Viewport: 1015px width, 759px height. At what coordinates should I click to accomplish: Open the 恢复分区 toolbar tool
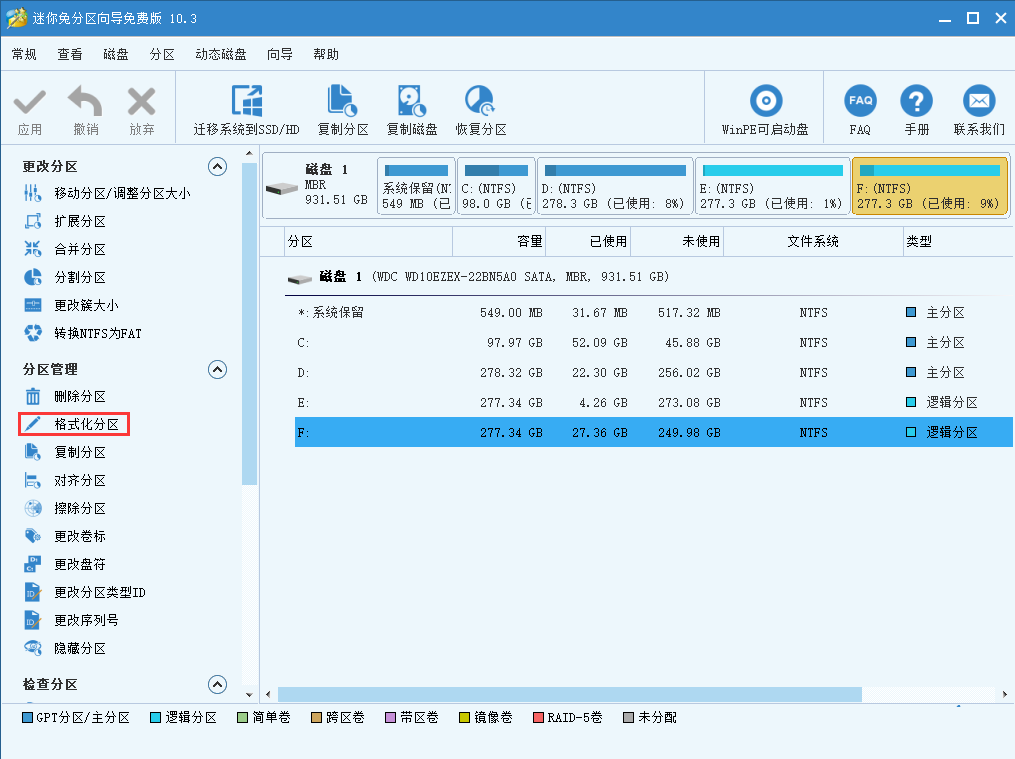click(x=481, y=110)
